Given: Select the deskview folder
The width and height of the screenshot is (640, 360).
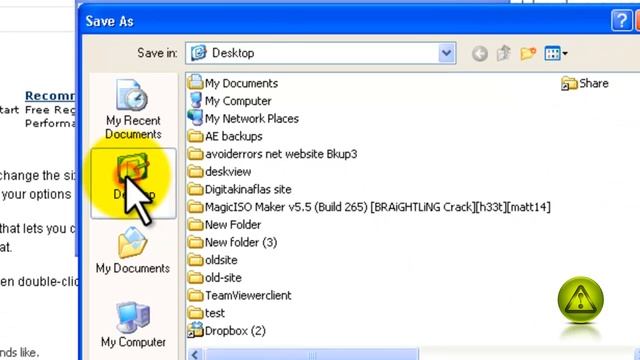Looking at the screenshot, I should (220, 172).
